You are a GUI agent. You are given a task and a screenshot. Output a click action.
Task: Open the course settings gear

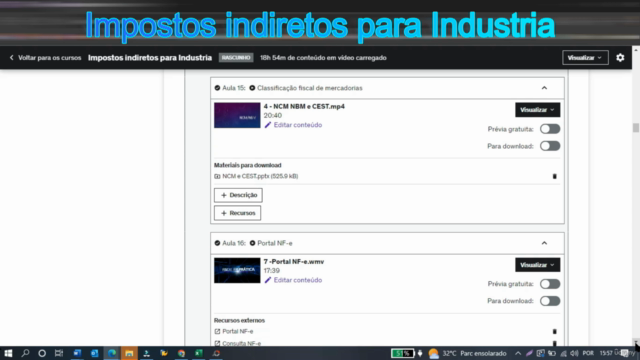tap(620, 58)
